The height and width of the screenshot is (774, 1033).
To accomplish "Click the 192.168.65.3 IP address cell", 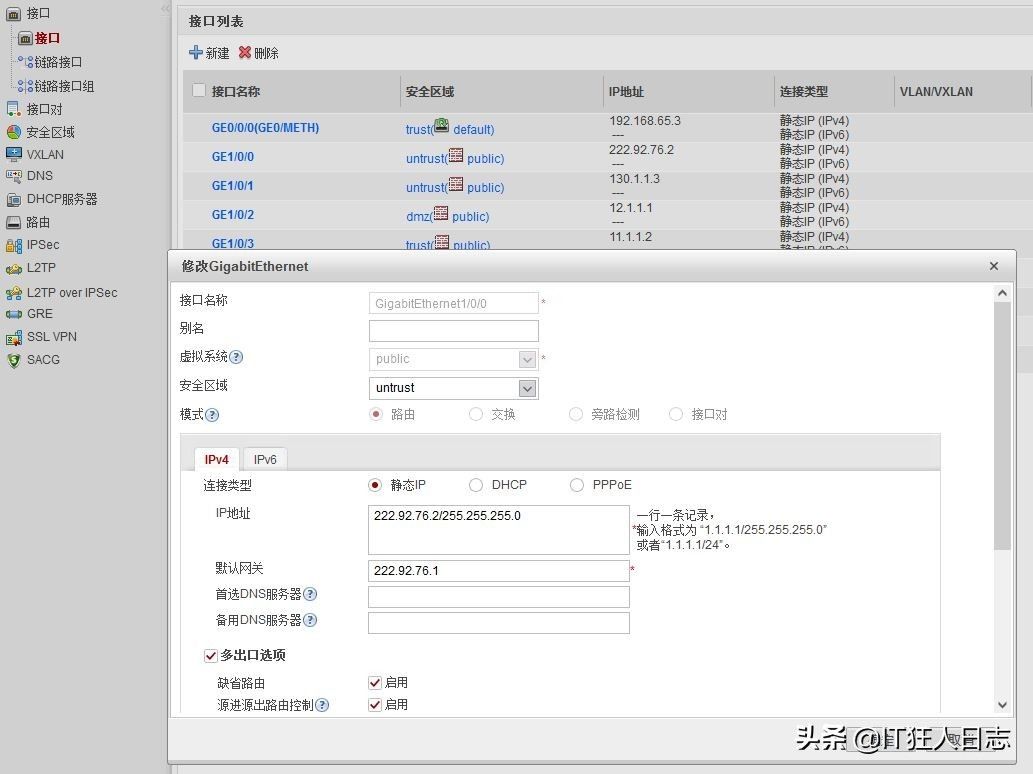I will pyautogui.click(x=645, y=121).
